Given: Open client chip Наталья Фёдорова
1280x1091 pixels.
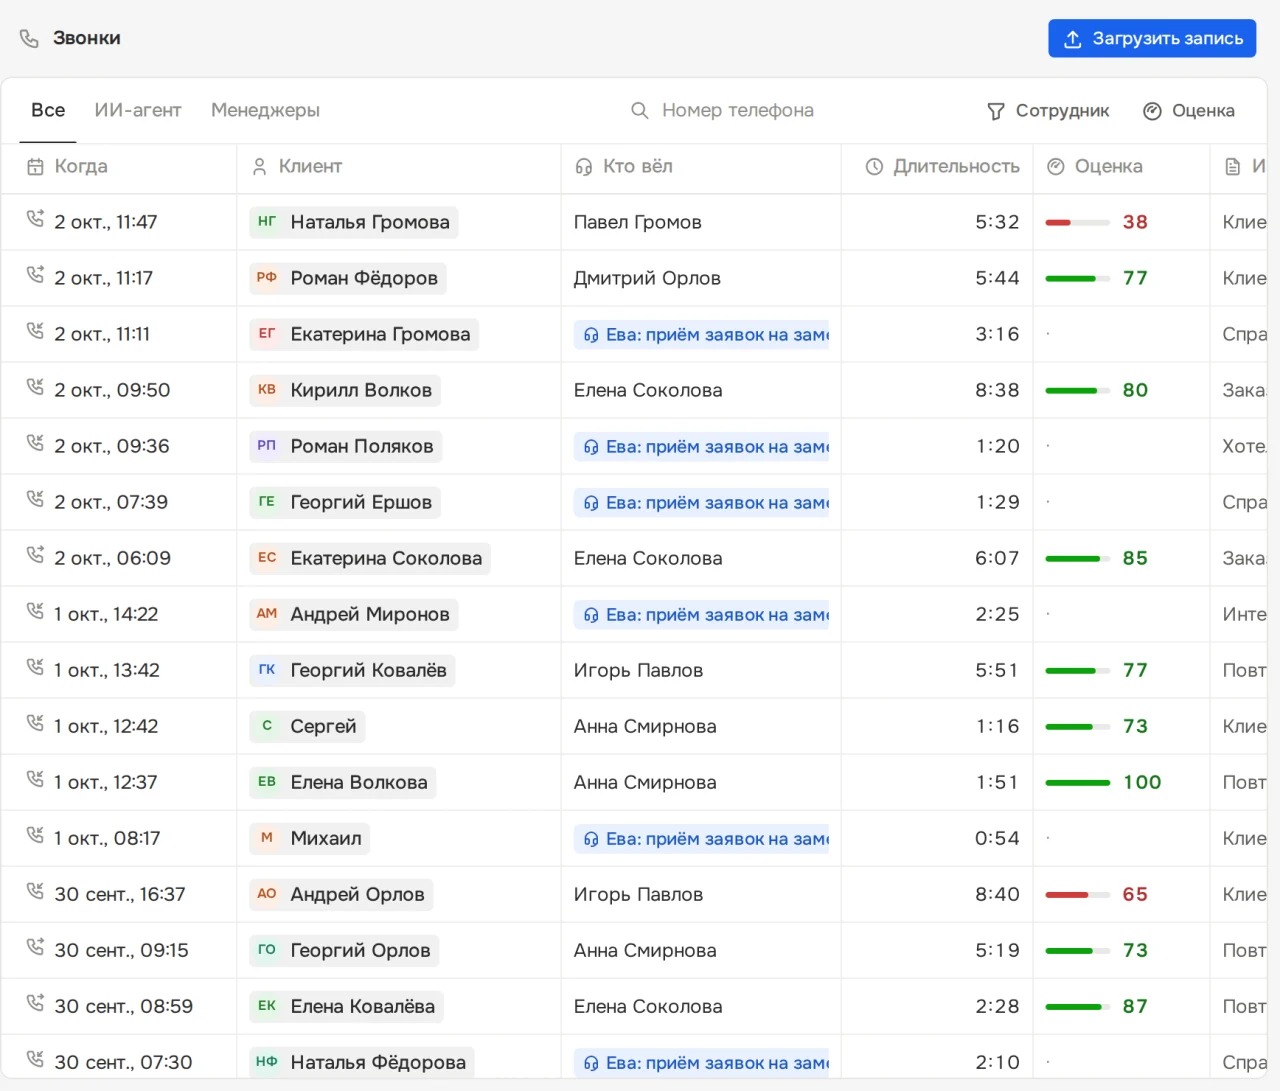Looking at the screenshot, I should [362, 1062].
